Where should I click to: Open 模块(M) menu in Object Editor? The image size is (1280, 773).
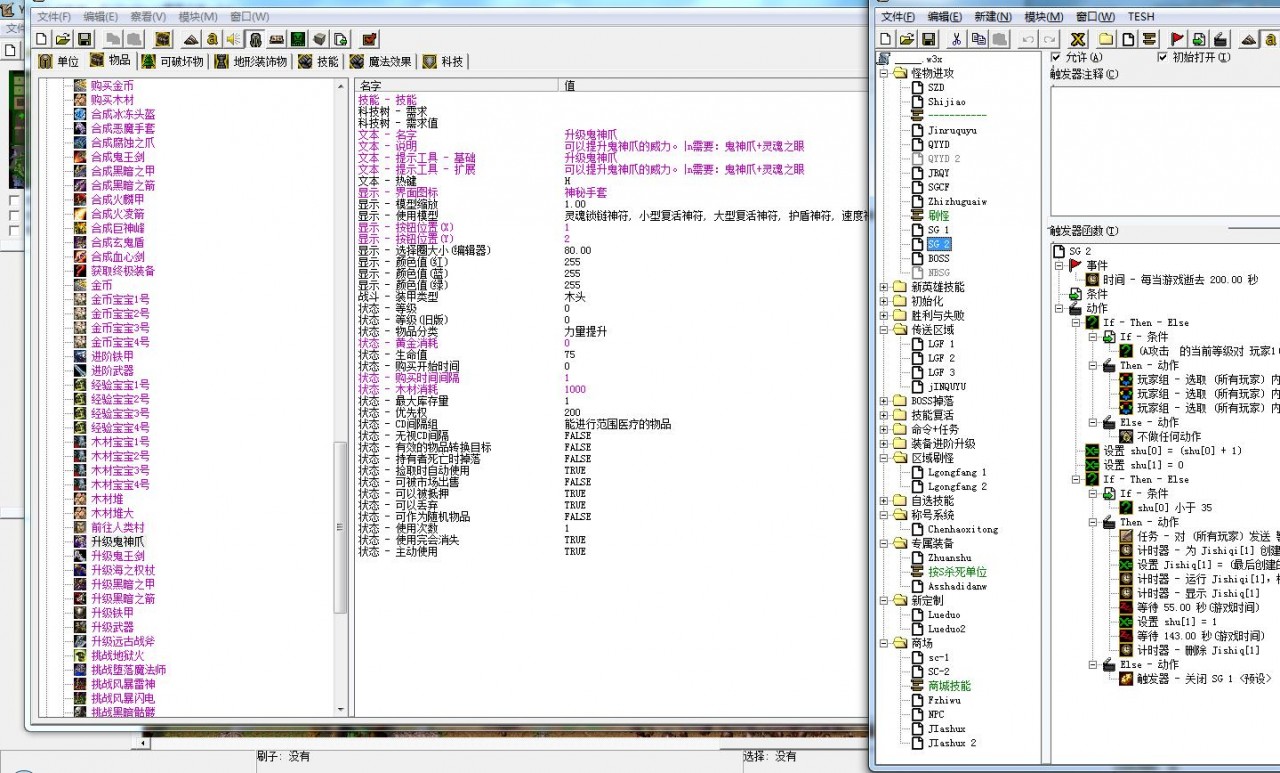point(198,17)
